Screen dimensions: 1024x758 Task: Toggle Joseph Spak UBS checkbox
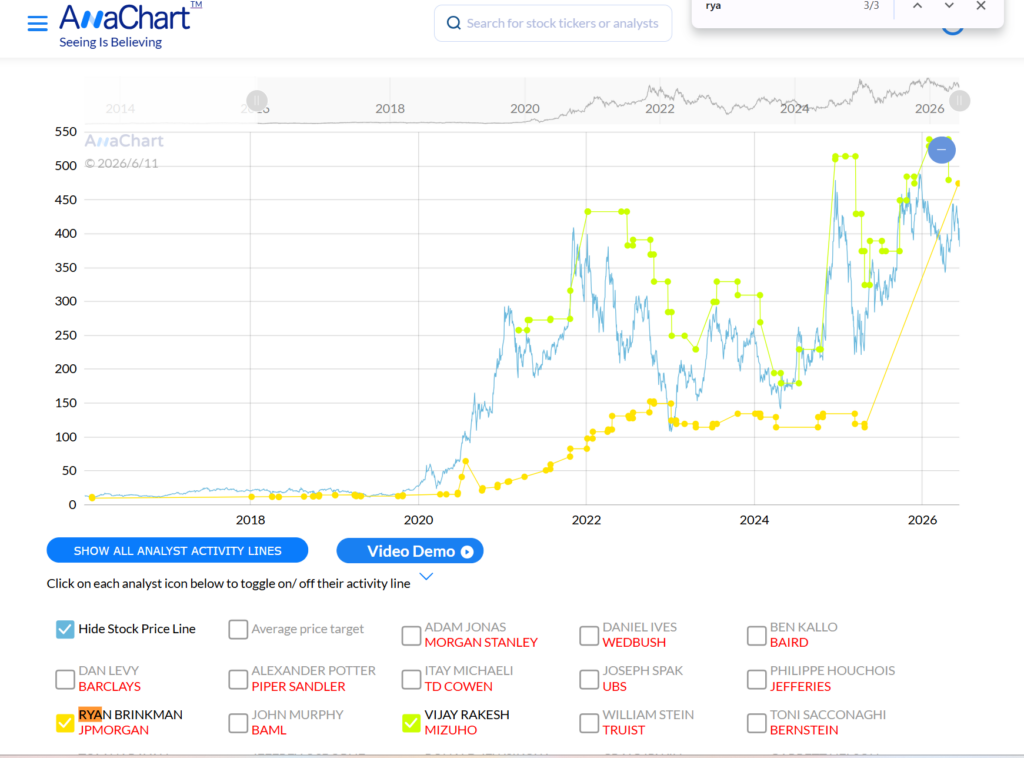(588, 679)
